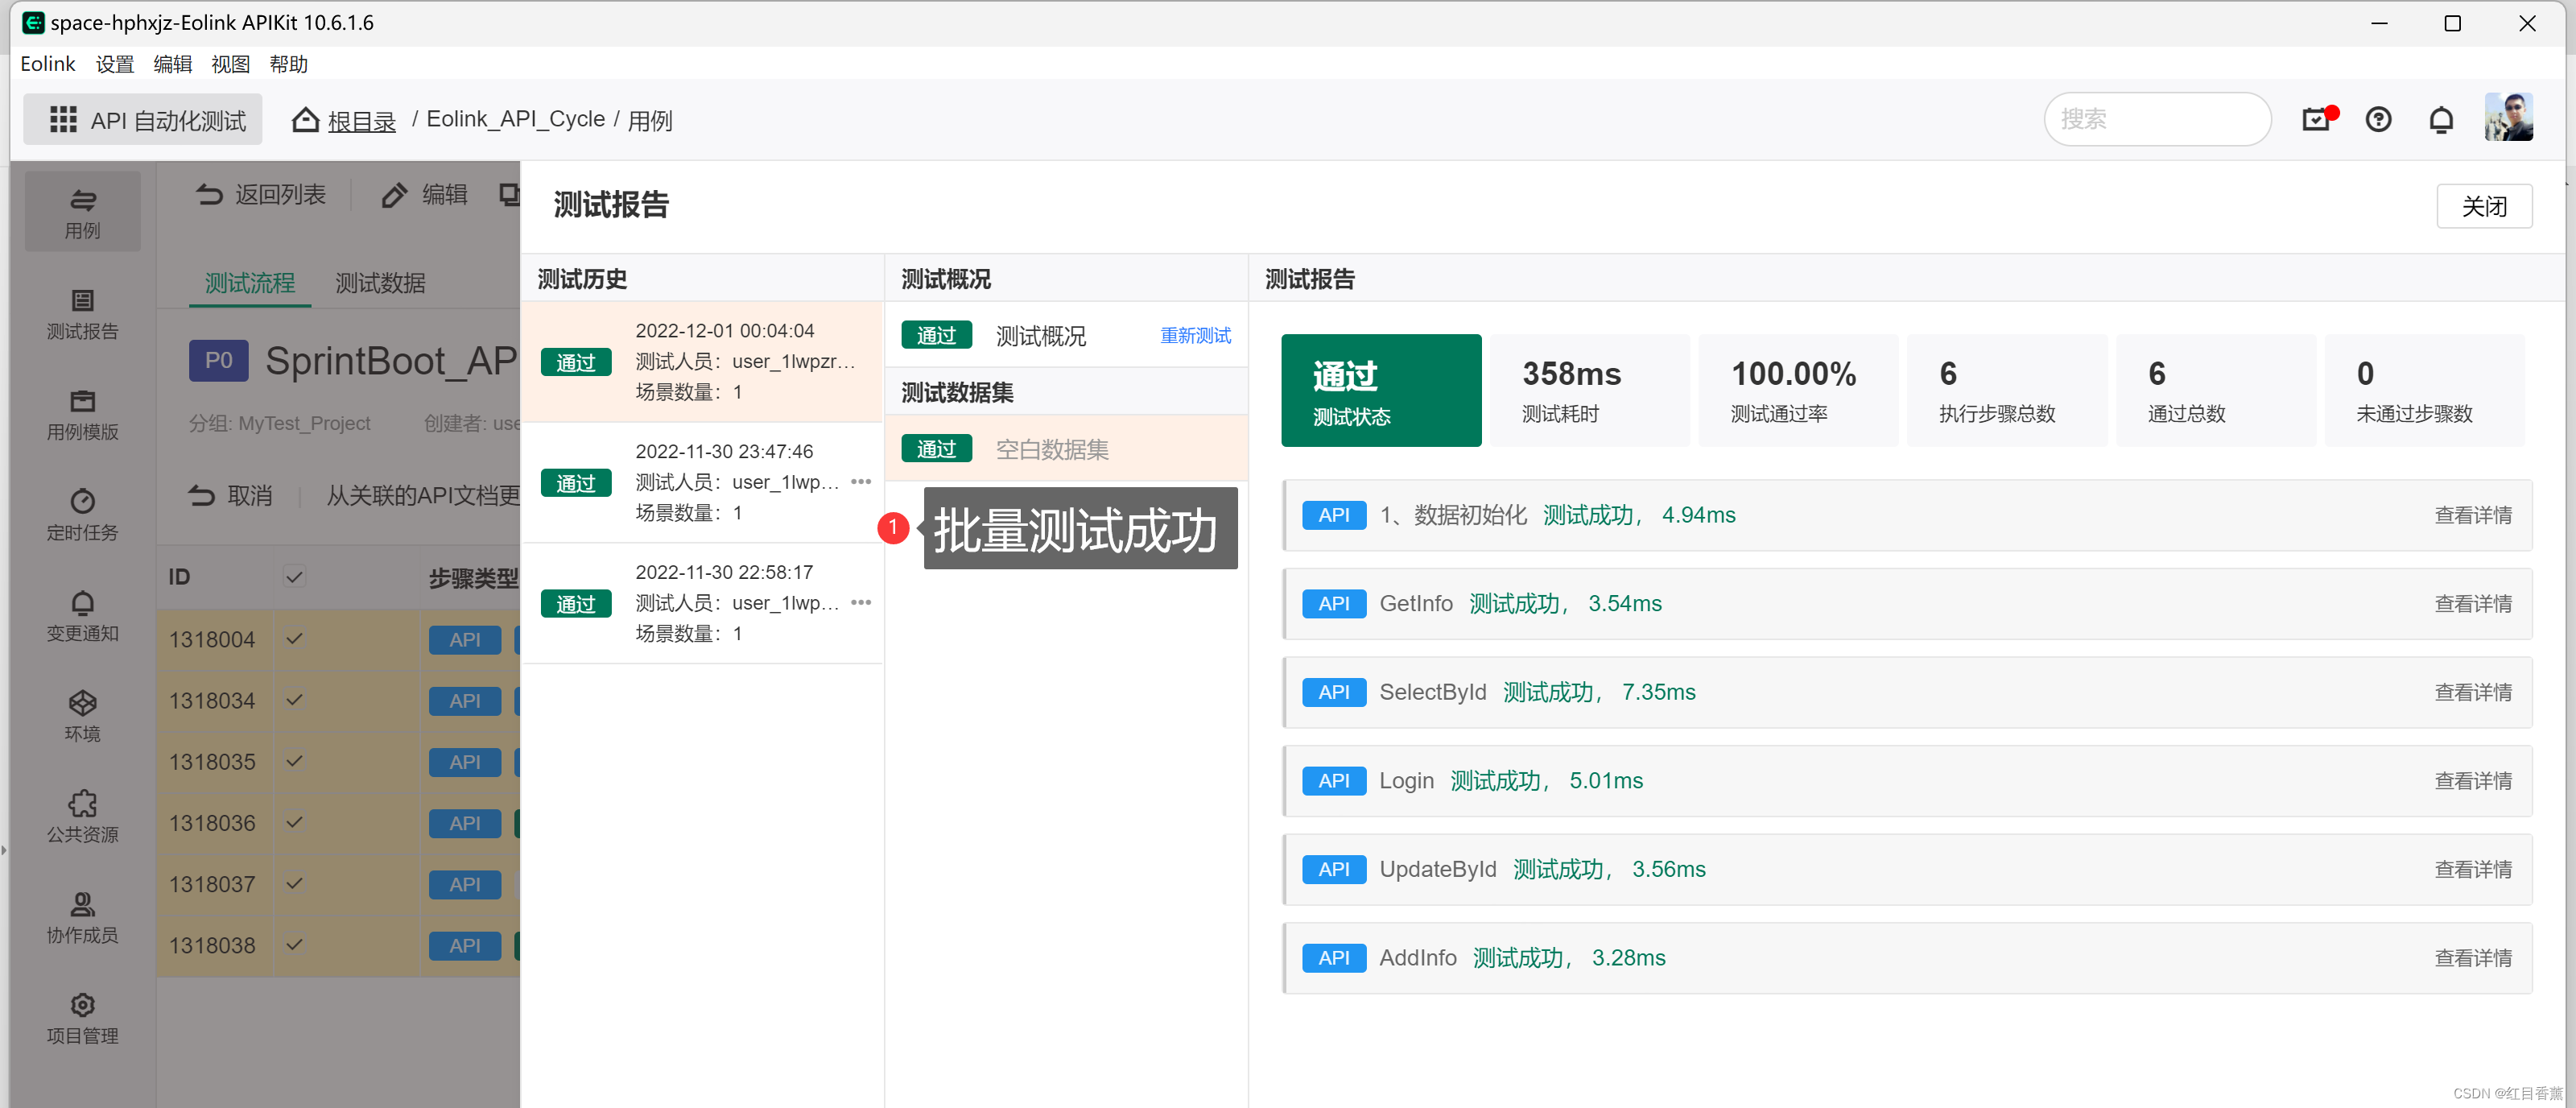2576x1108 pixels.
Task: Open more options for 23:47:46 history entry
Action: [860, 482]
